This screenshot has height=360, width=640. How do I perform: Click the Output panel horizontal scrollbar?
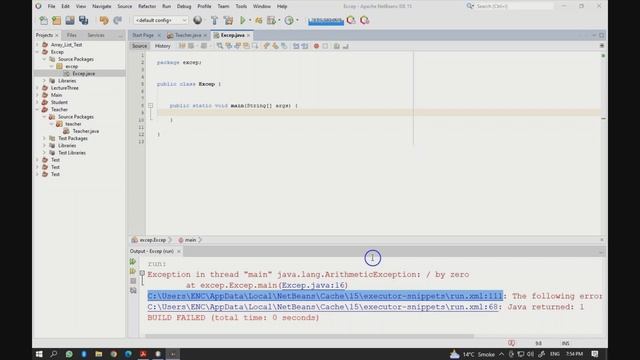pos(309,336)
